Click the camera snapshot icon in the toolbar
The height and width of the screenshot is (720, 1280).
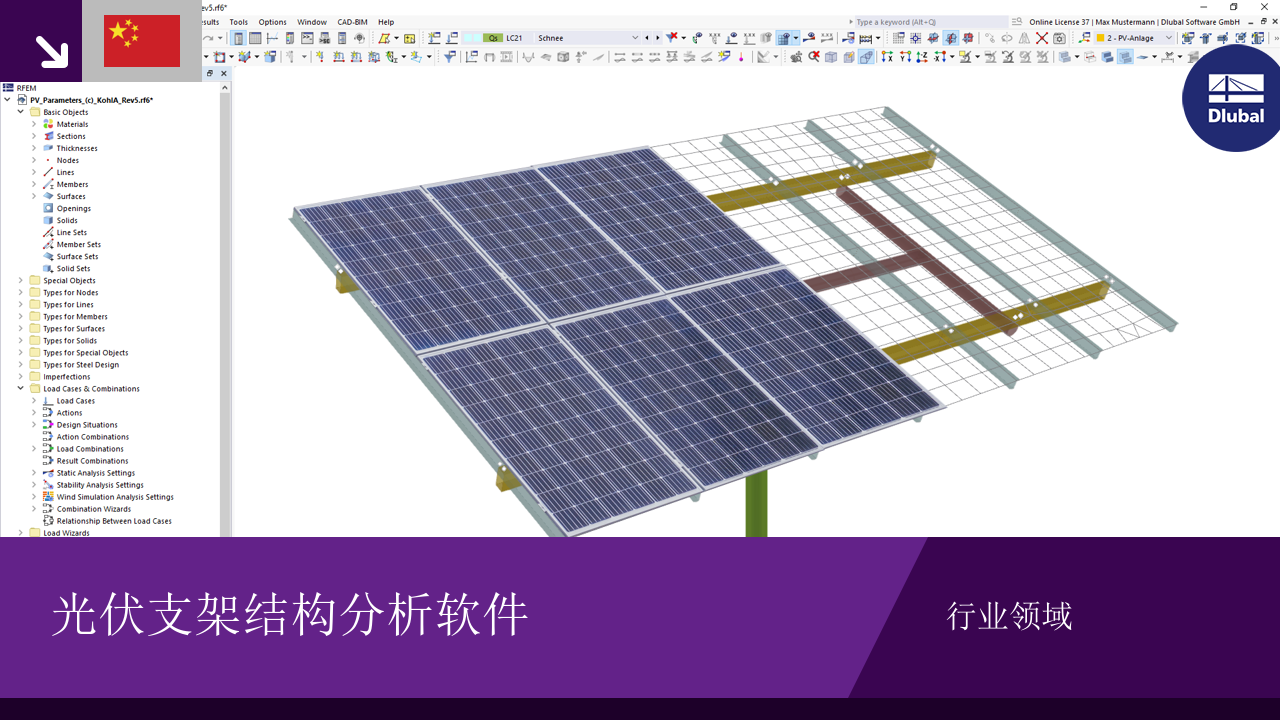(1059, 38)
